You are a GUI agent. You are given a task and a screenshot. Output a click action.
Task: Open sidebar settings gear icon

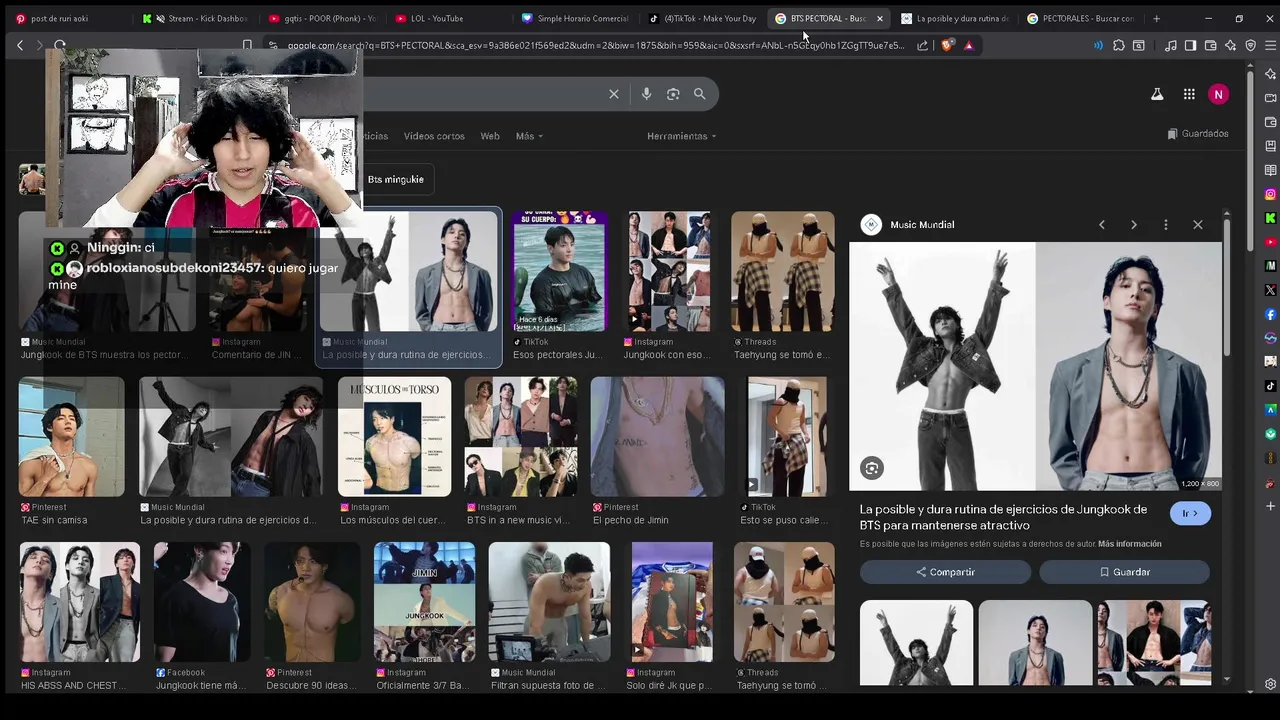click(1271, 685)
